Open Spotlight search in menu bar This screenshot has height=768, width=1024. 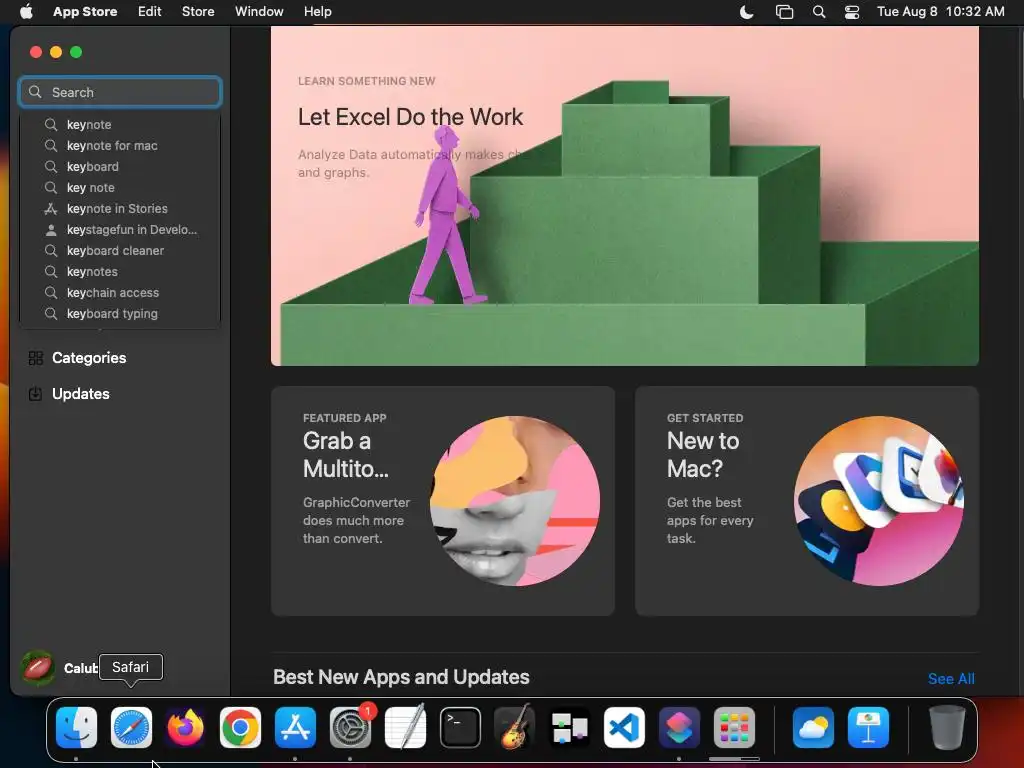pyautogui.click(x=818, y=12)
